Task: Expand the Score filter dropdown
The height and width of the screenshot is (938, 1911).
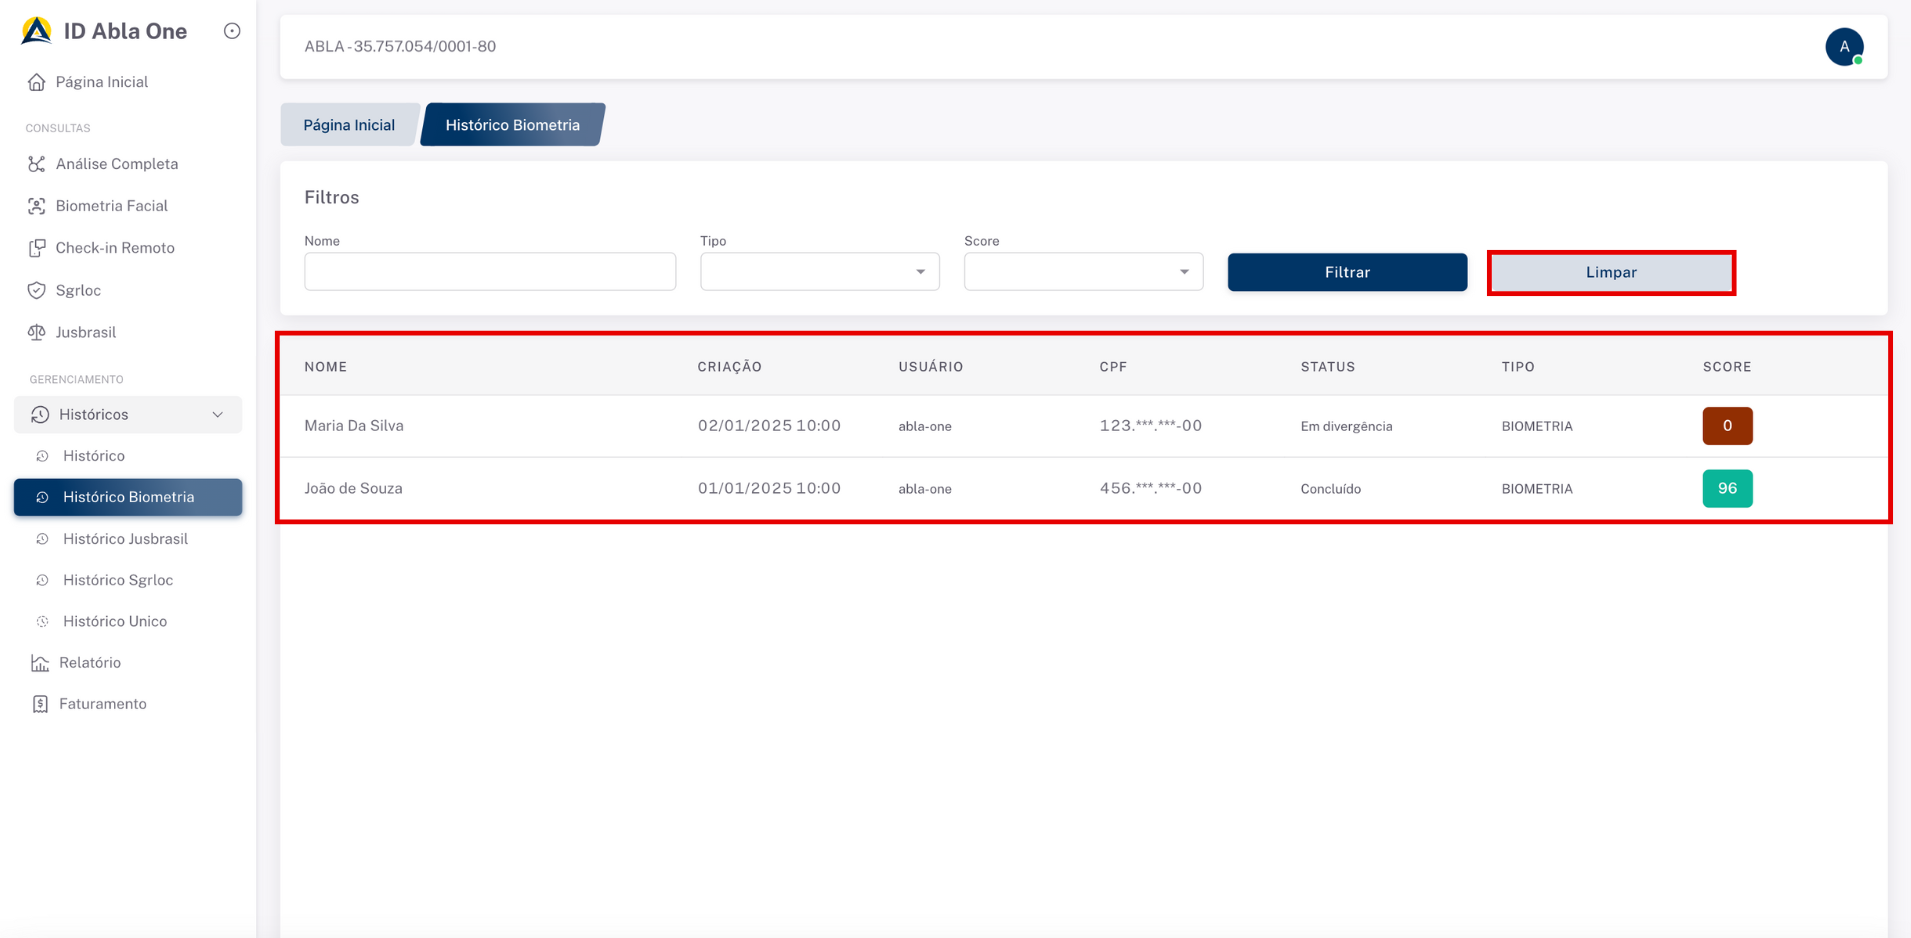Action: coord(1083,272)
